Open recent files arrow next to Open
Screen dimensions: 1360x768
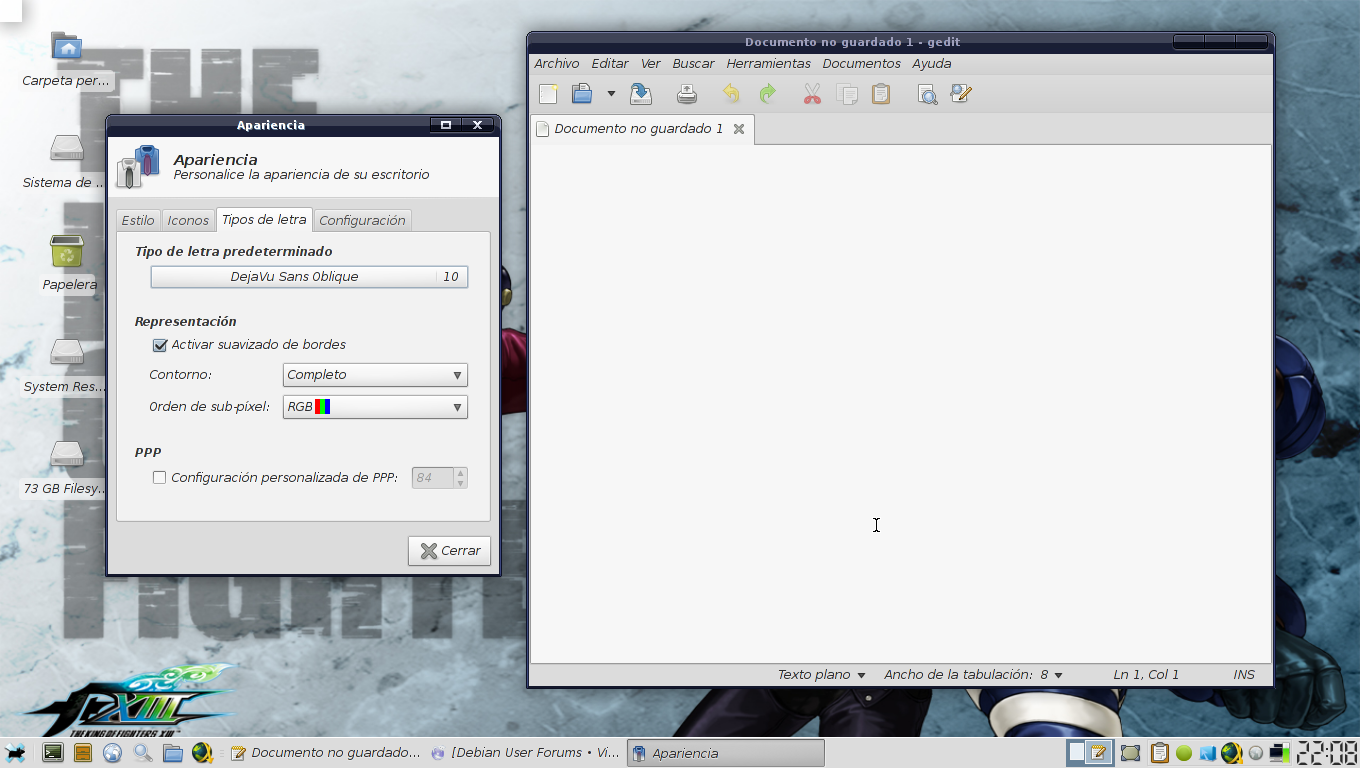[x=611, y=94]
